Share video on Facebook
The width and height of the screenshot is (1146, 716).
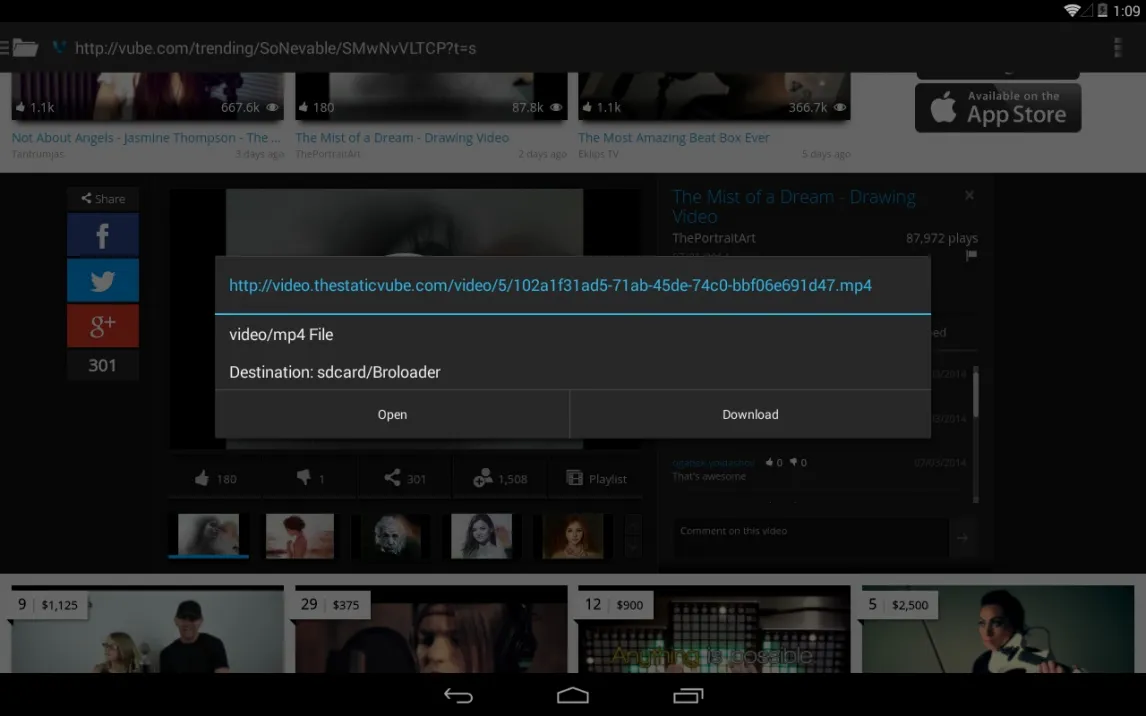pyautogui.click(x=103, y=236)
